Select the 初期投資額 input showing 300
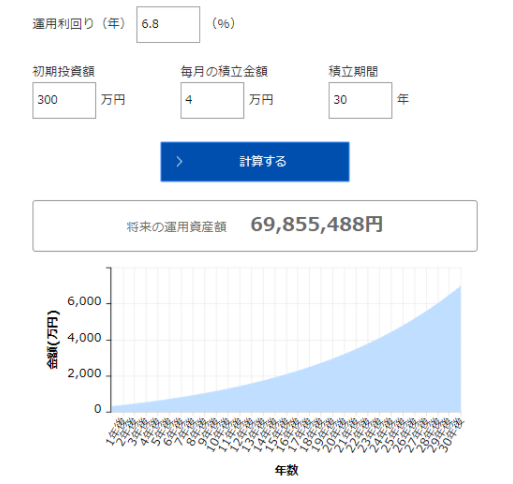 tap(64, 100)
